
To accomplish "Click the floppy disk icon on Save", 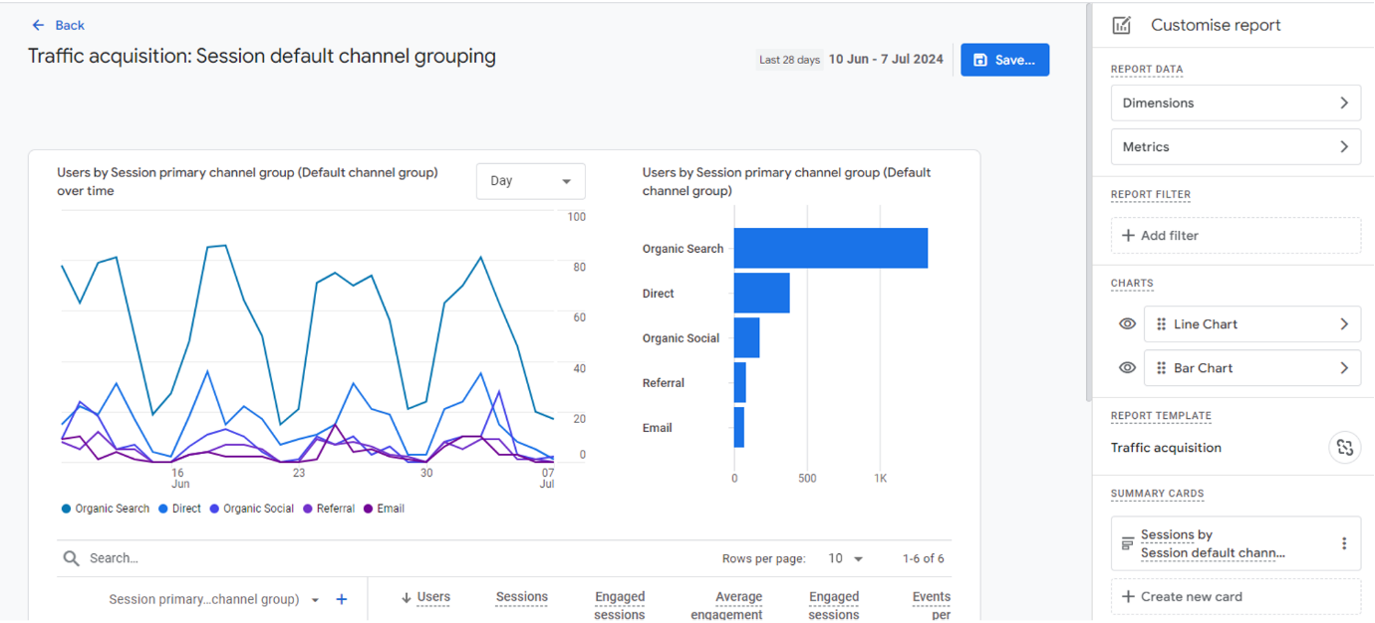I will [980, 60].
